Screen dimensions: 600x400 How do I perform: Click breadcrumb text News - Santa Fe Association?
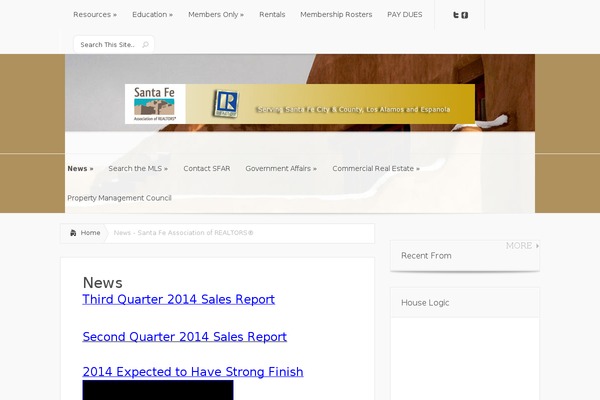click(183, 233)
